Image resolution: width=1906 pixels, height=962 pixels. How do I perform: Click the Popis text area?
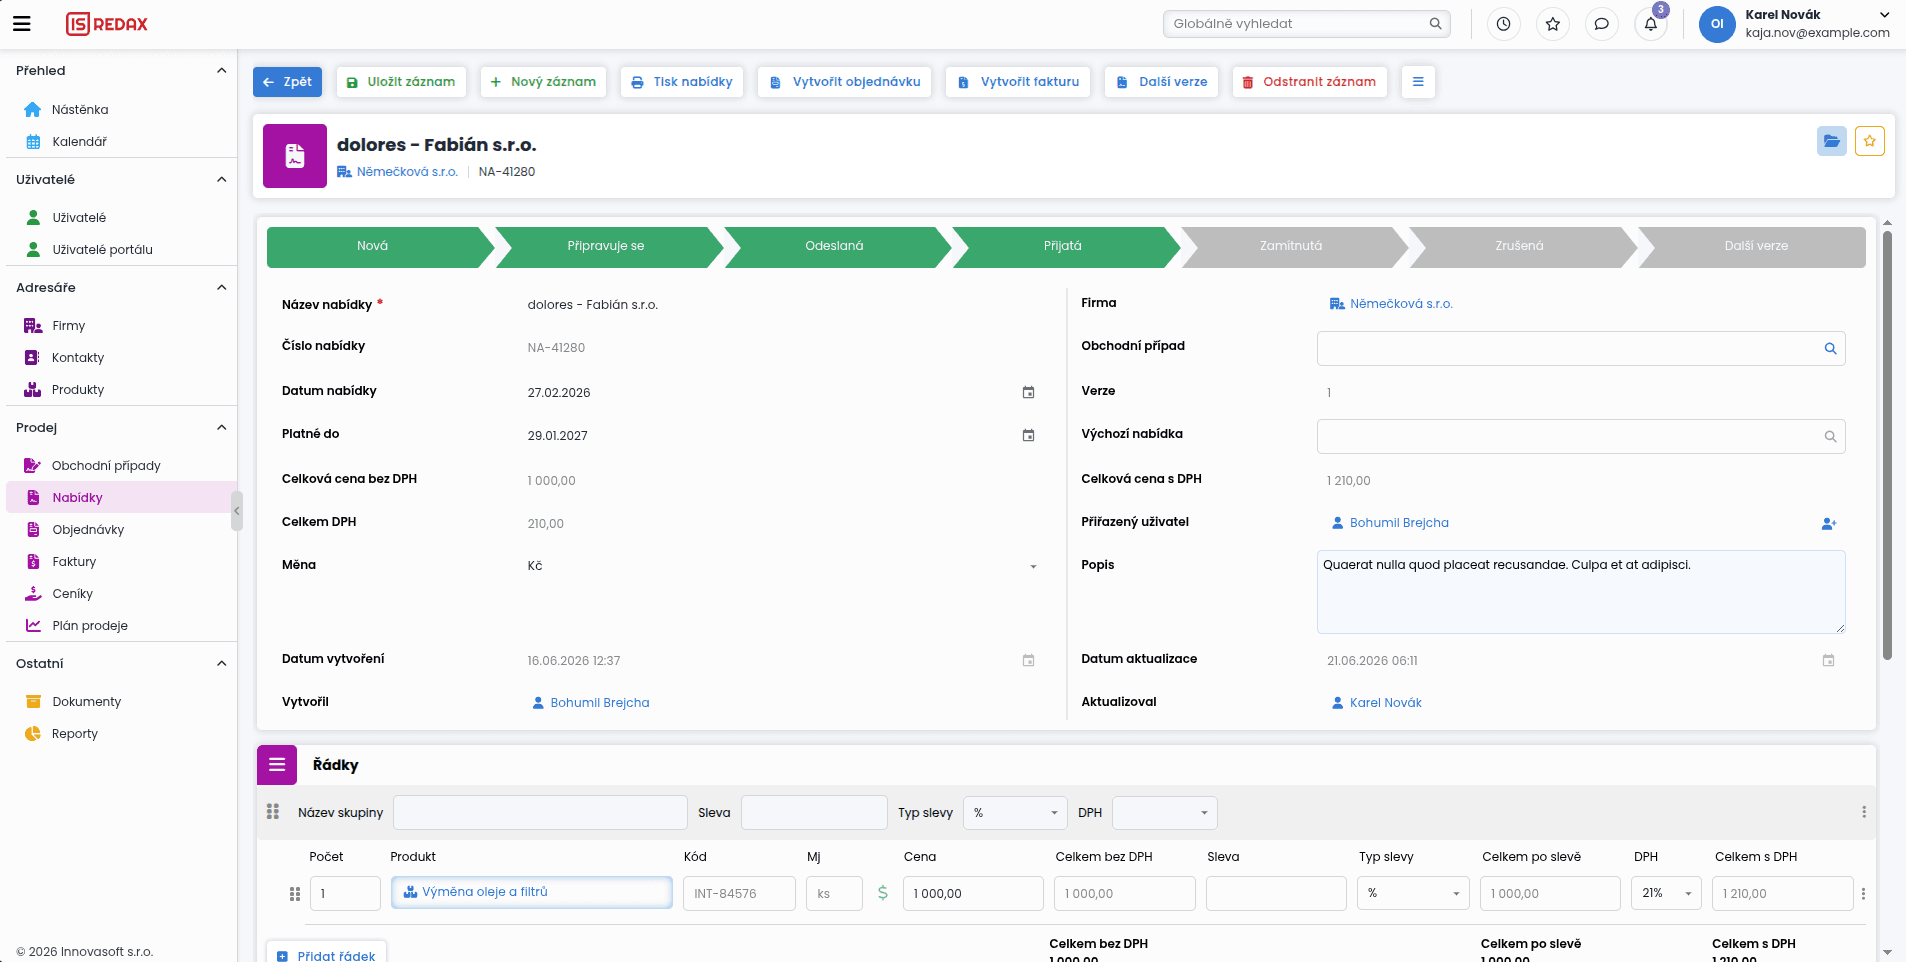pyautogui.click(x=1580, y=592)
